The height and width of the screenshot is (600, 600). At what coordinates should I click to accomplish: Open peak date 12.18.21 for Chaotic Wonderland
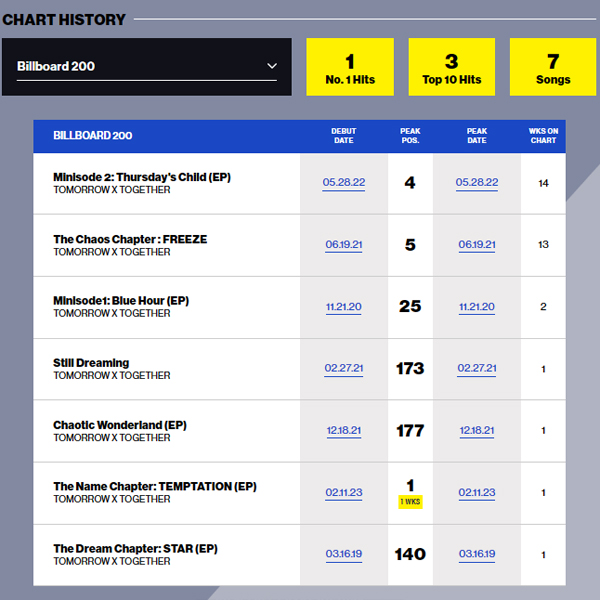point(477,431)
